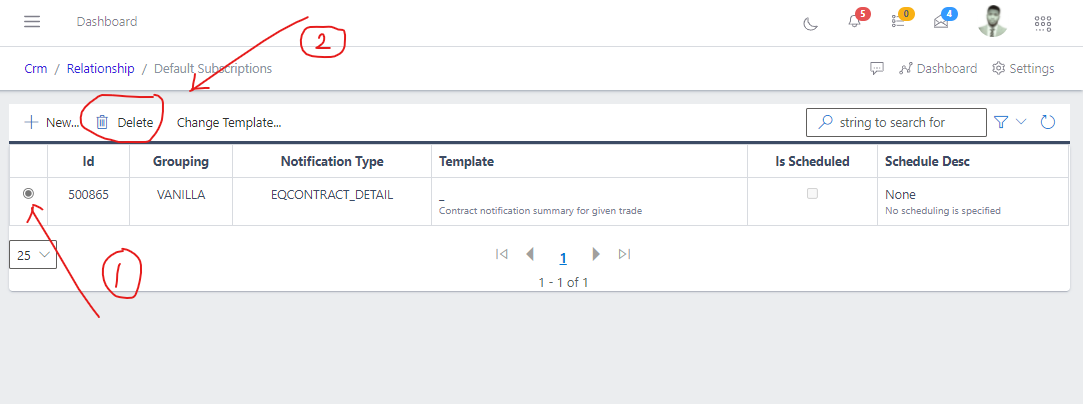The image size is (1083, 404).
Task: Create a New subscription entry
Action: 52,122
